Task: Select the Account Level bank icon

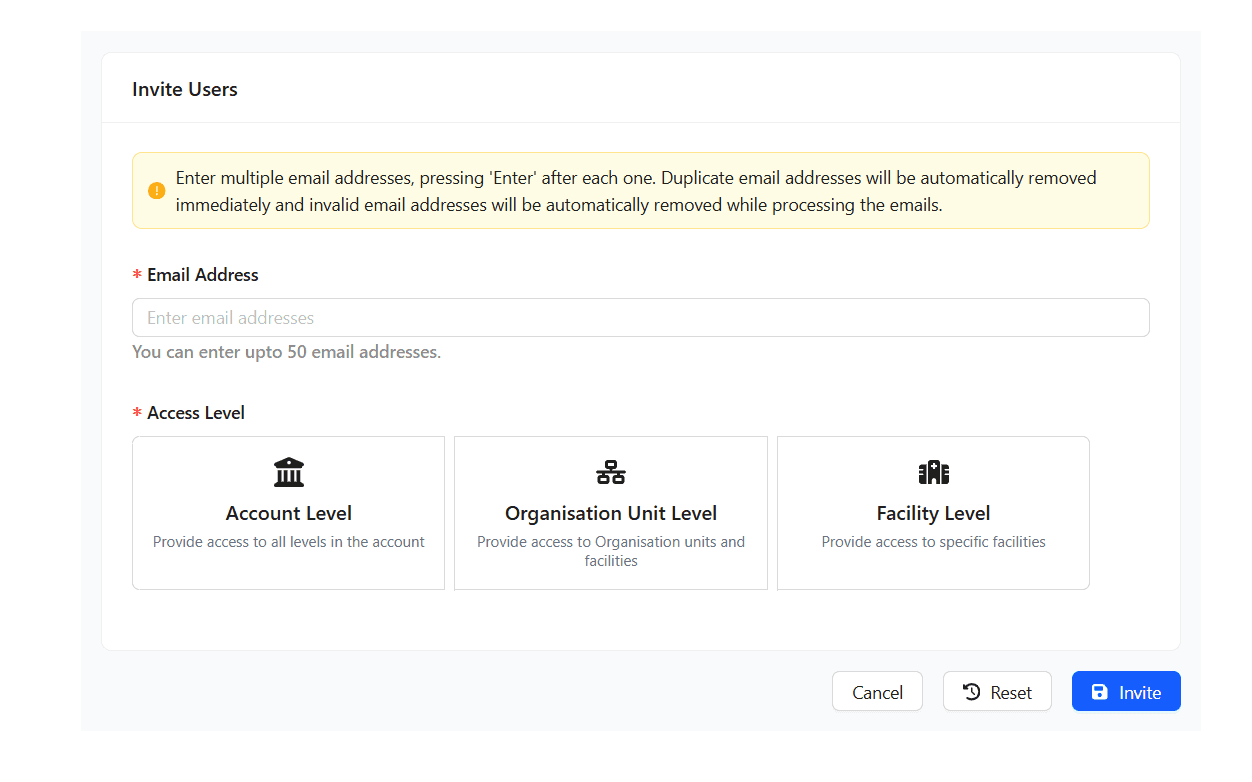Action: 288,471
